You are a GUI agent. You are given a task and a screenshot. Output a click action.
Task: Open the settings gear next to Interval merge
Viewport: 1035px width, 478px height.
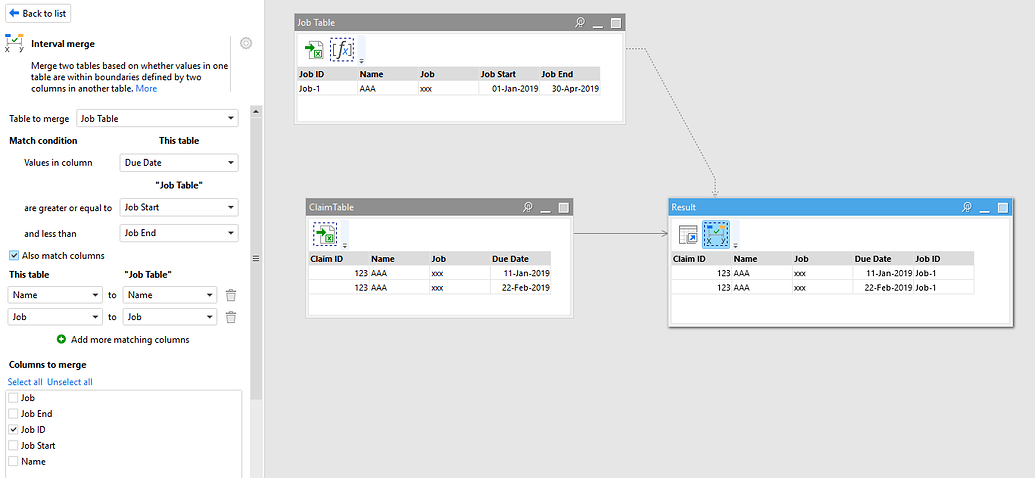(x=246, y=44)
